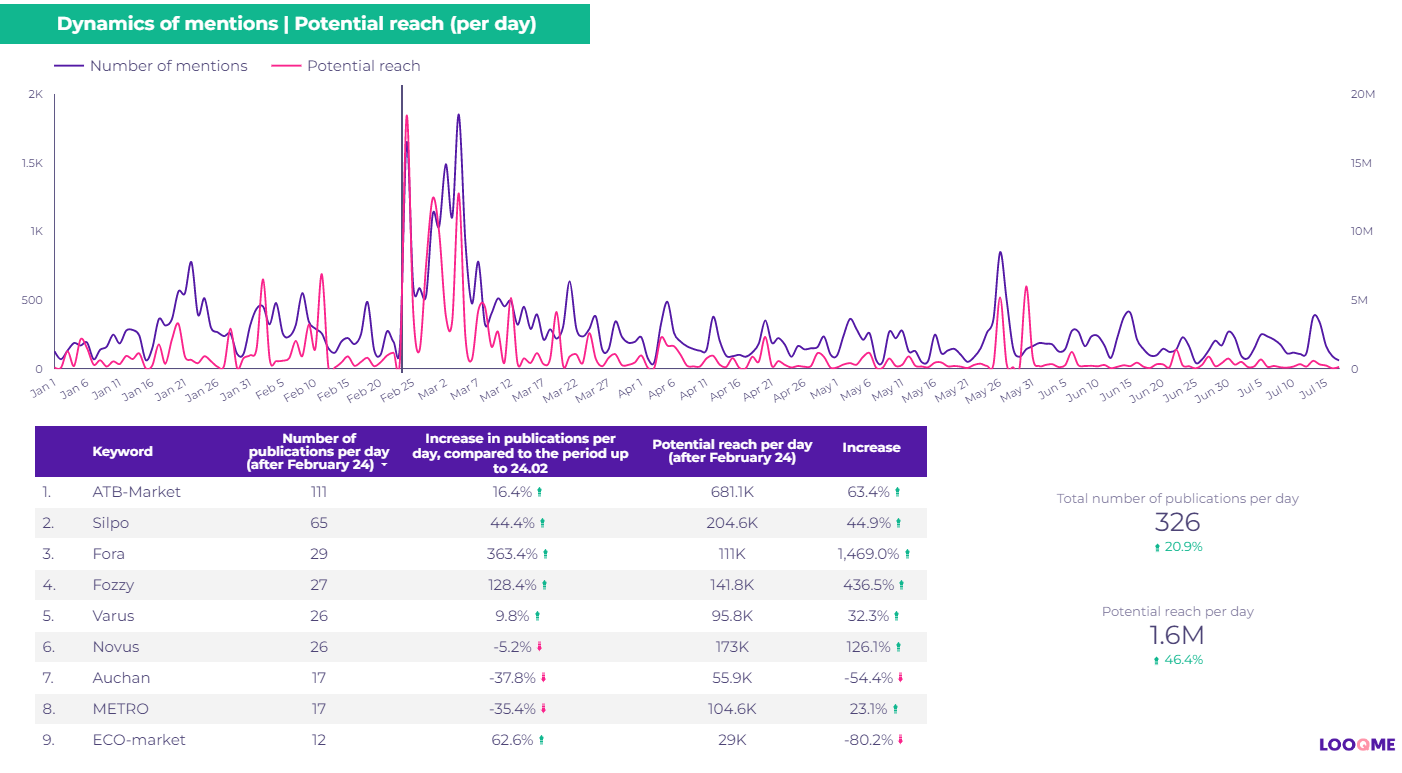Click the up arrow next to 128.4%
1402x773 pixels.
click(544, 585)
